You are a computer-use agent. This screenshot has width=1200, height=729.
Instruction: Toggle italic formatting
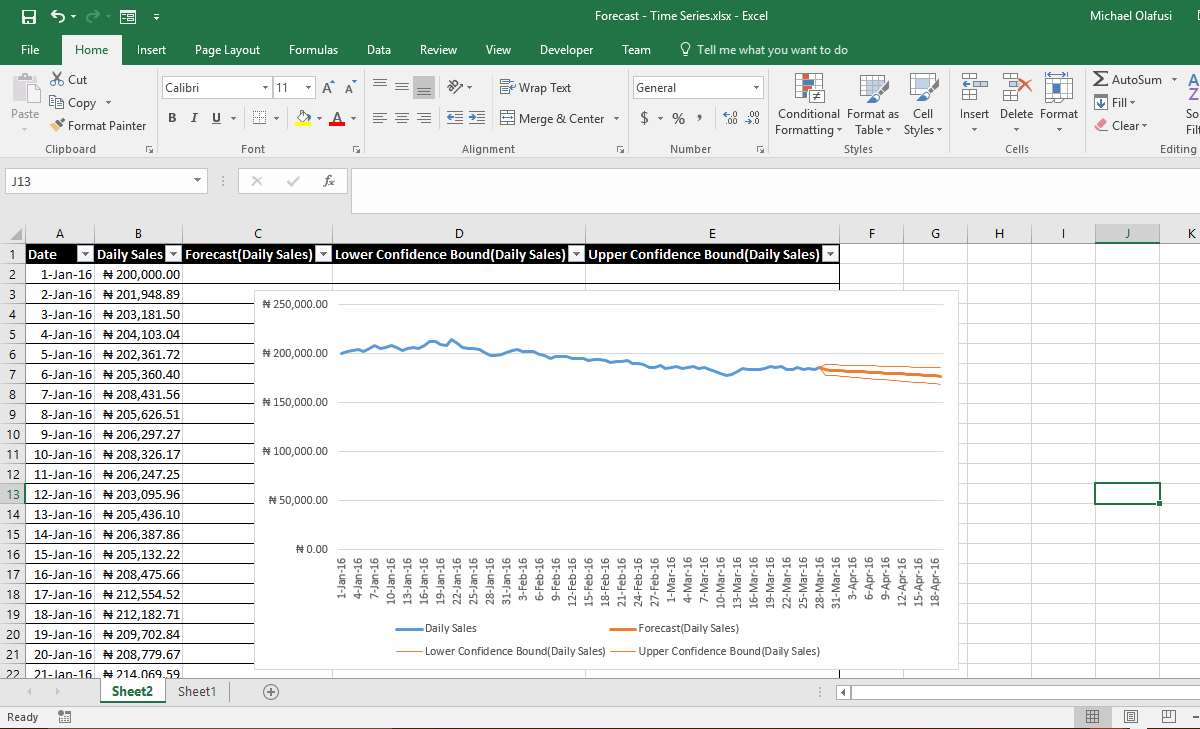(x=192, y=118)
